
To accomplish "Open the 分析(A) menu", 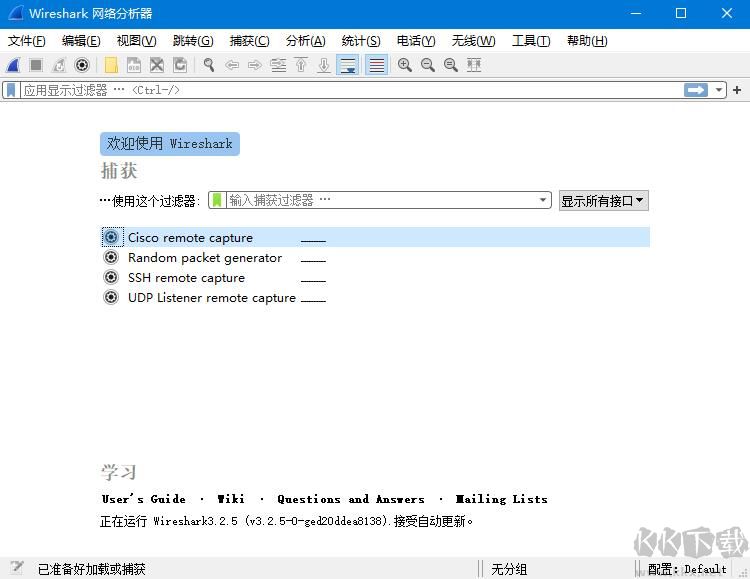I will 305,41.
